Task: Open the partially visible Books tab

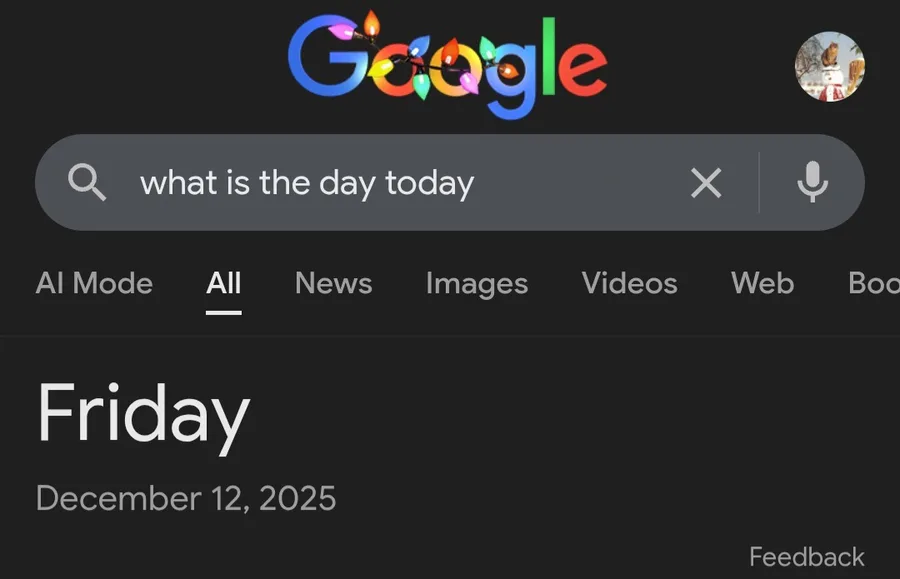Action: click(x=873, y=284)
